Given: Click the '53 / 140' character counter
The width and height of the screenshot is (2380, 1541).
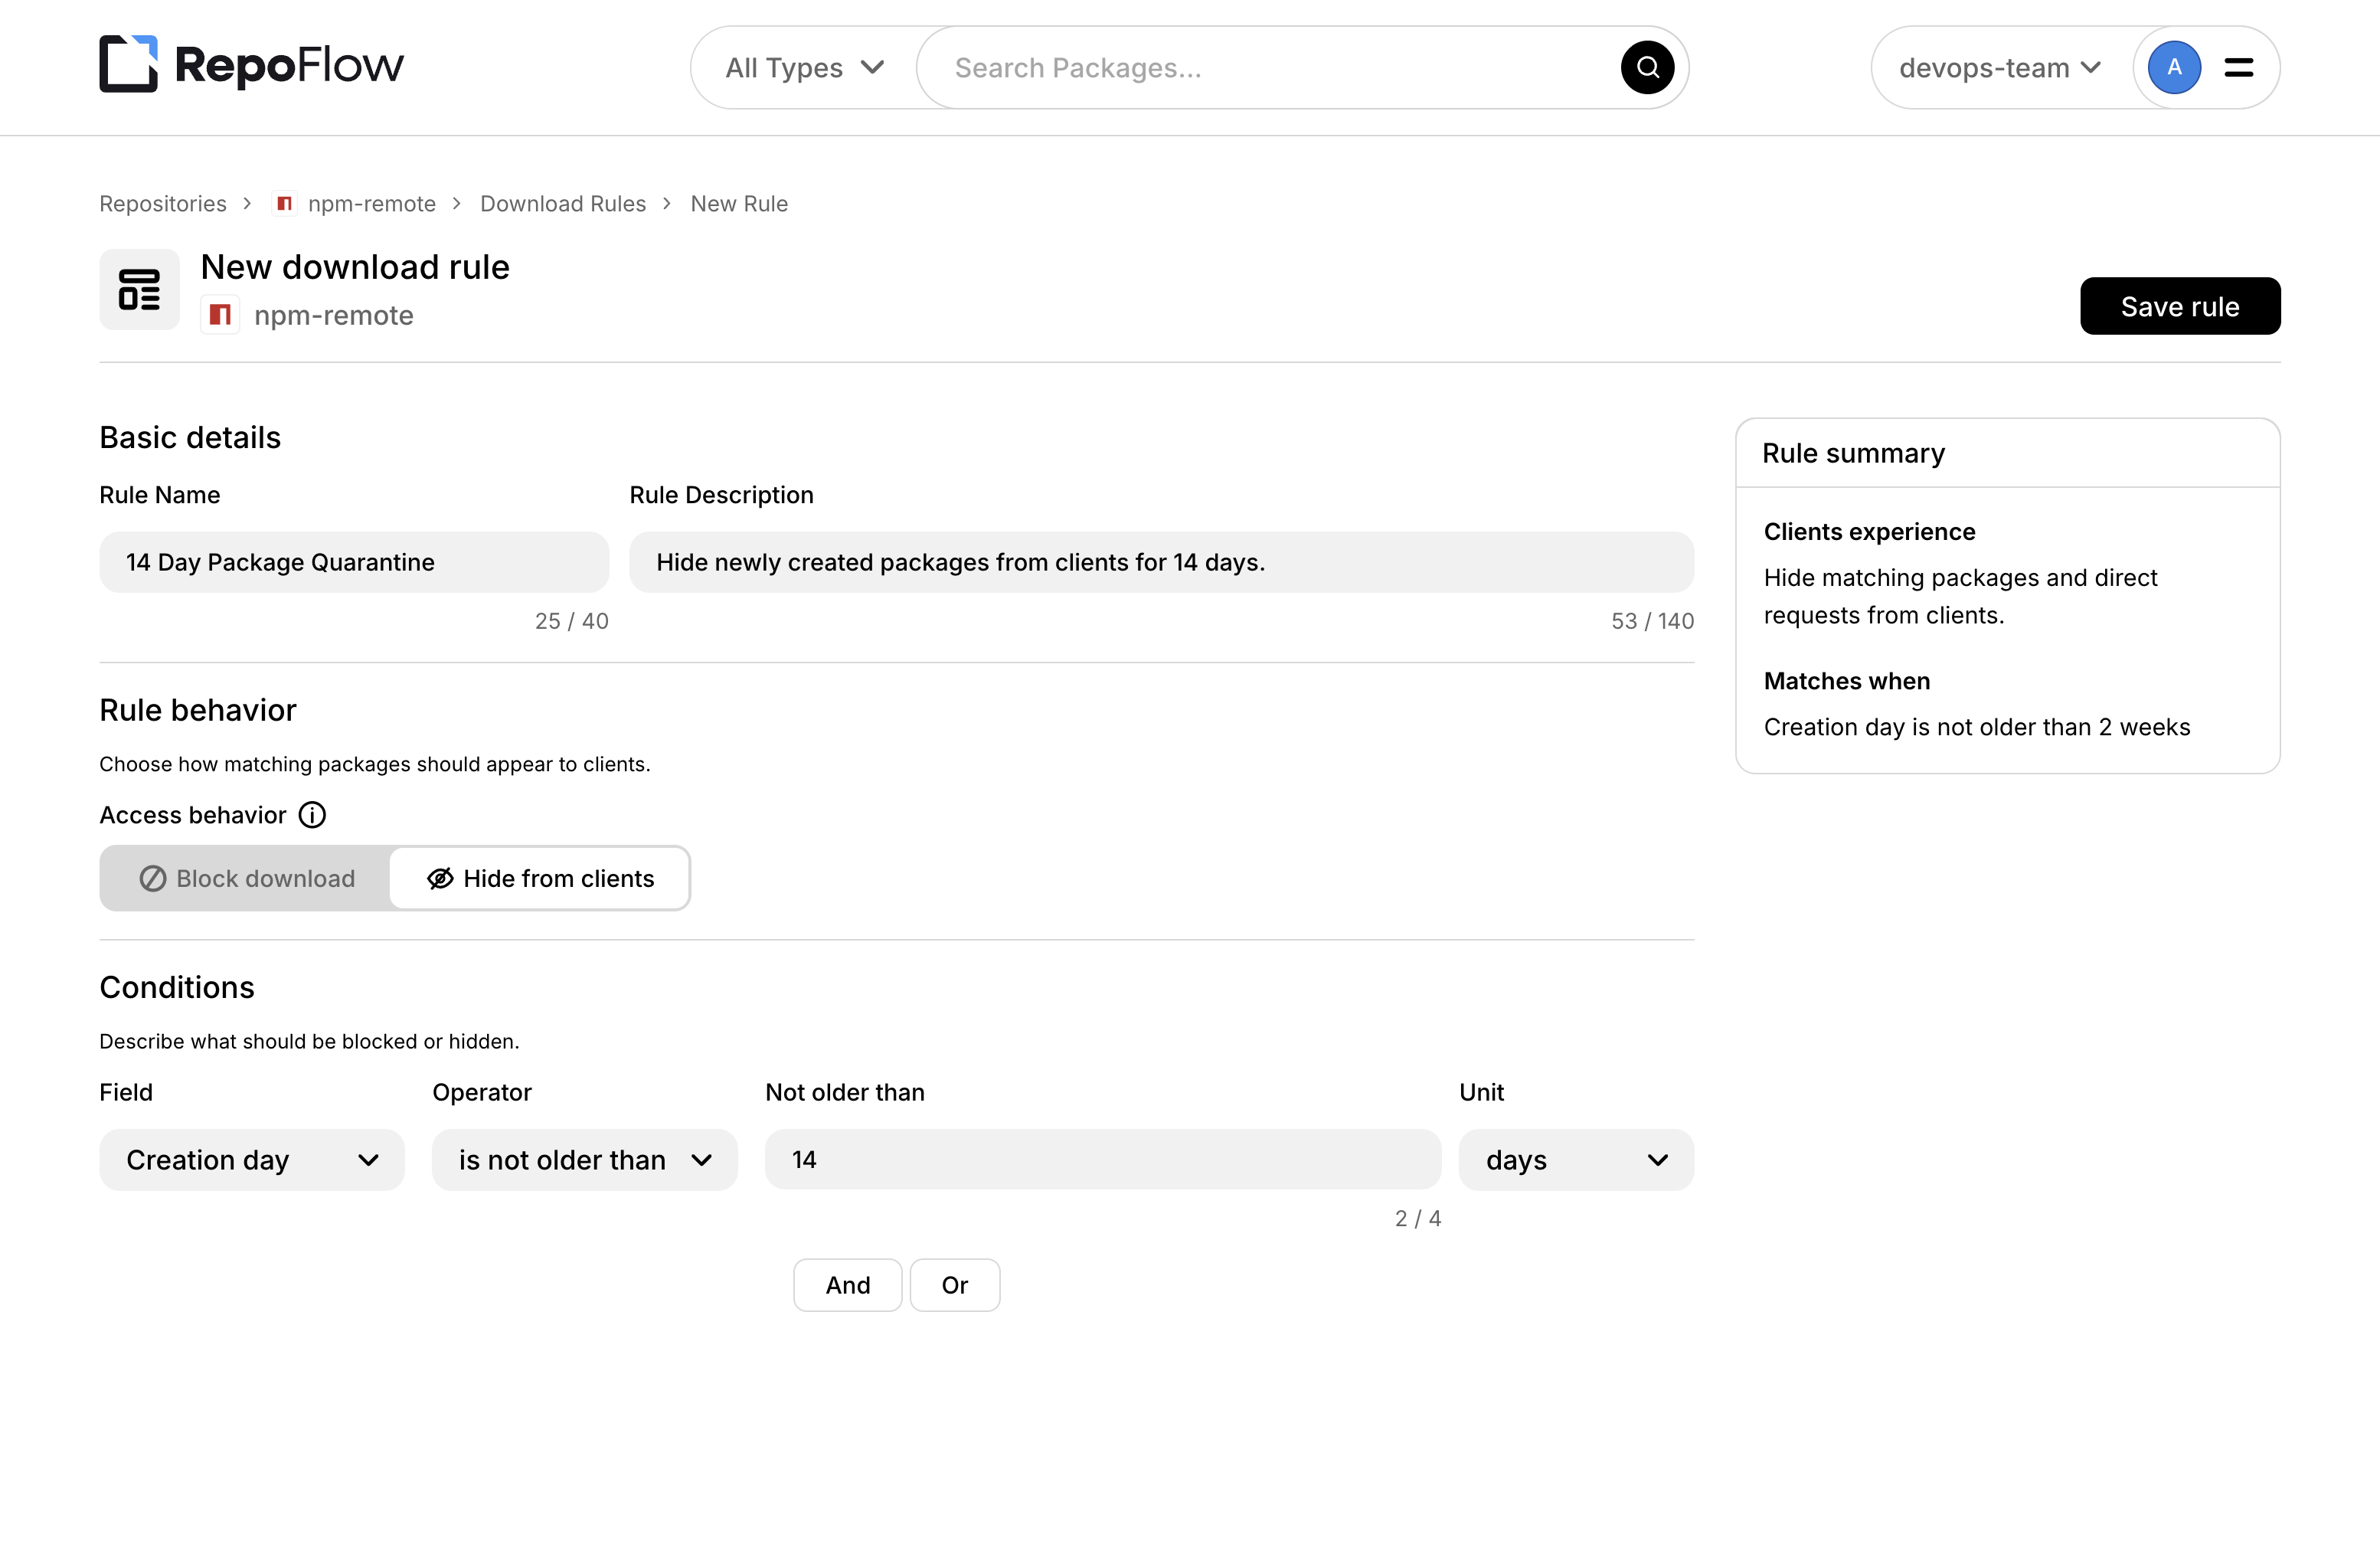Looking at the screenshot, I should point(1653,621).
